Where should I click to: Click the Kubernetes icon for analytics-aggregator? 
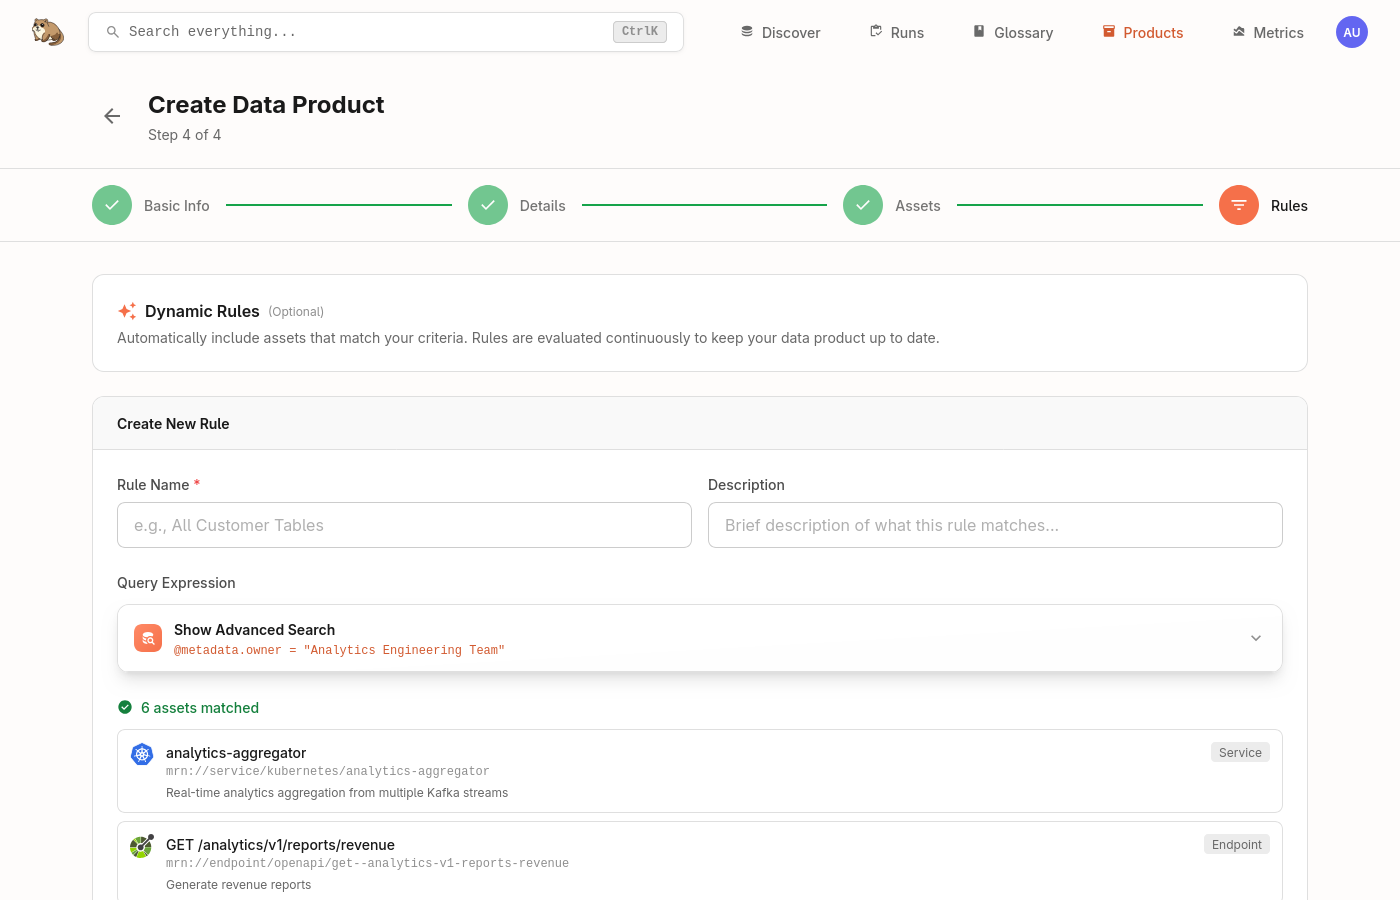coord(142,754)
